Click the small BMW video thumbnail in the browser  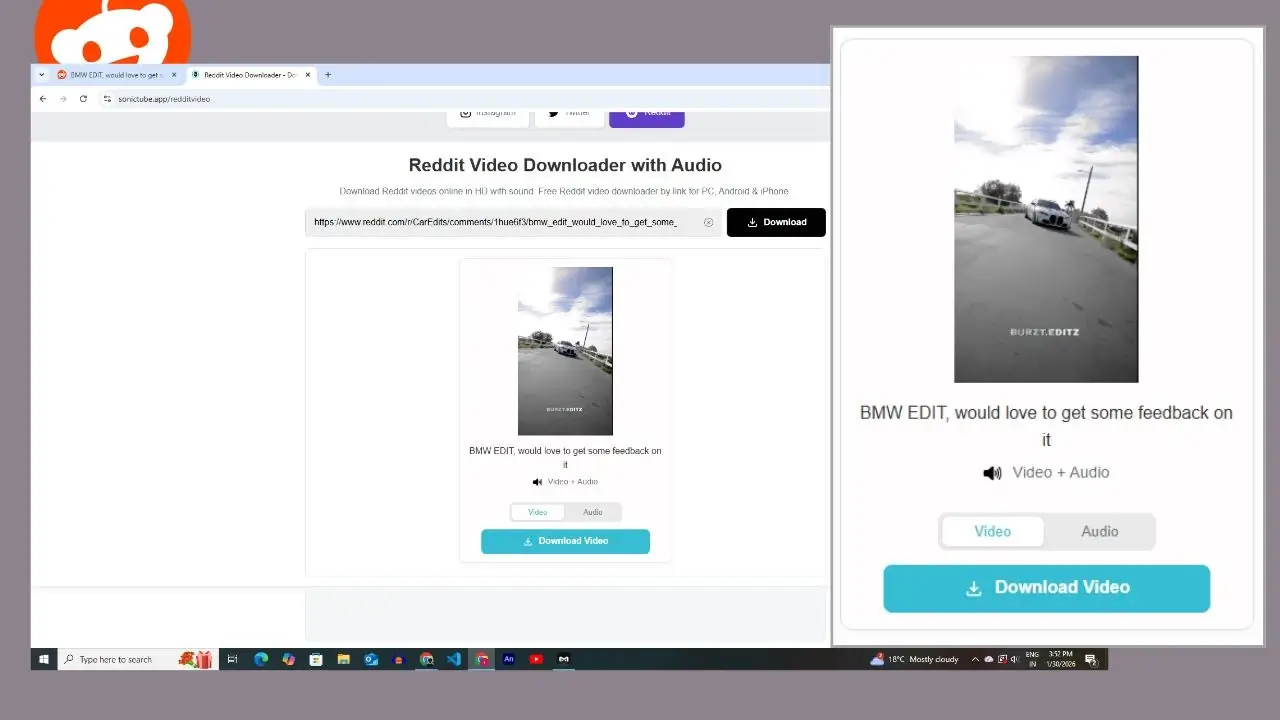[x=565, y=351]
